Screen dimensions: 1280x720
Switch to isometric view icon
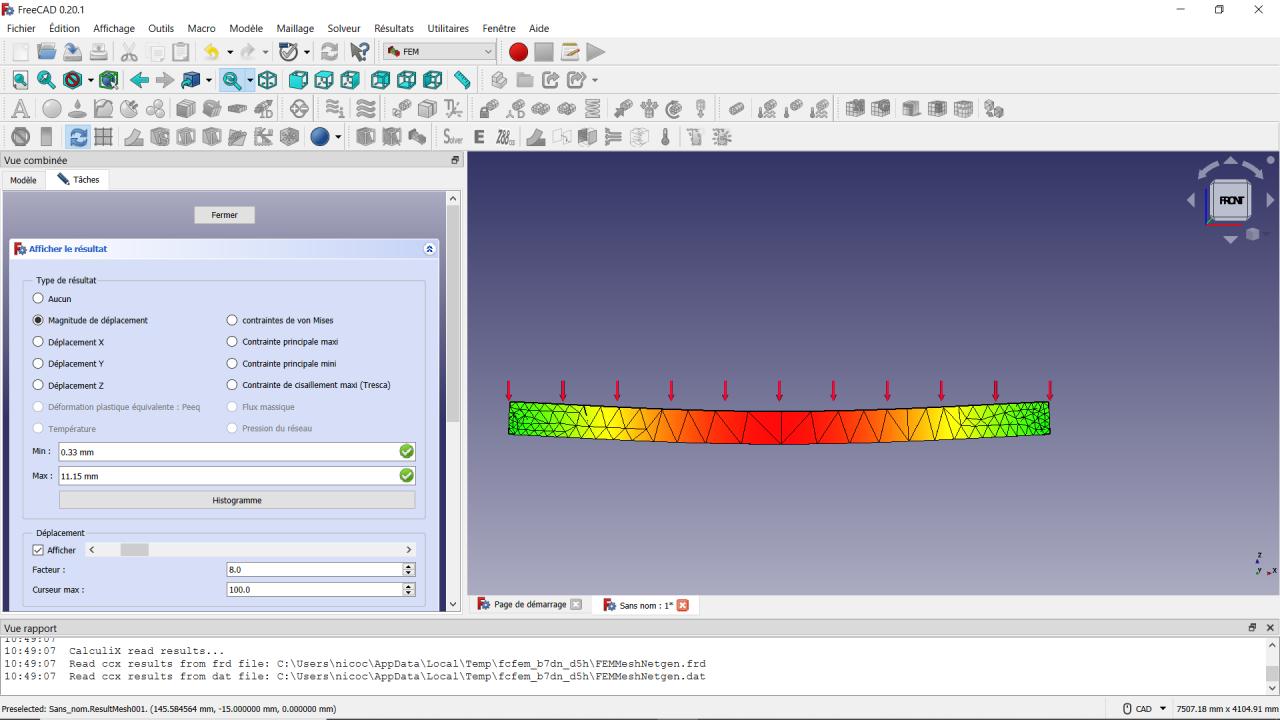tap(268, 80)
